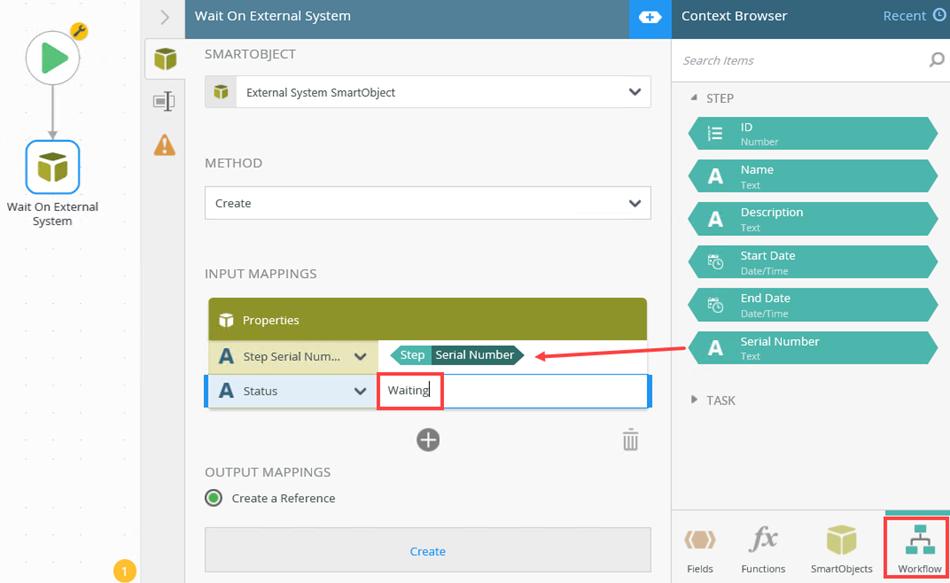
Task: Select the Wait On External System step icon
Action: pos(52,166)
